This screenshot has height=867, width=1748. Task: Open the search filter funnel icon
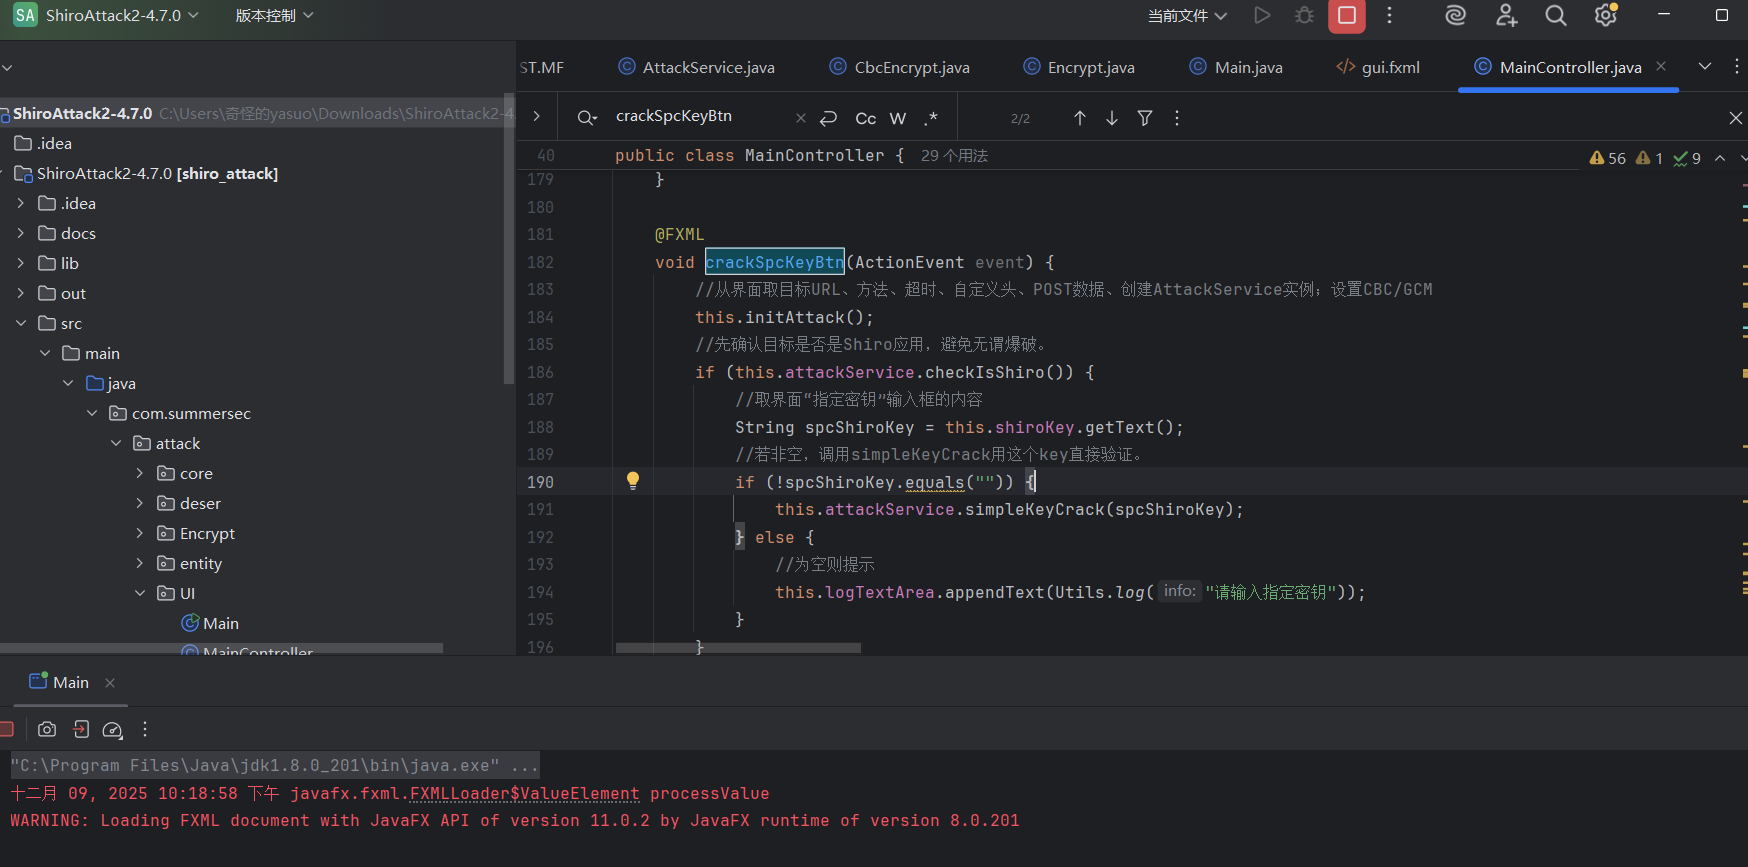coord(1145,118)
